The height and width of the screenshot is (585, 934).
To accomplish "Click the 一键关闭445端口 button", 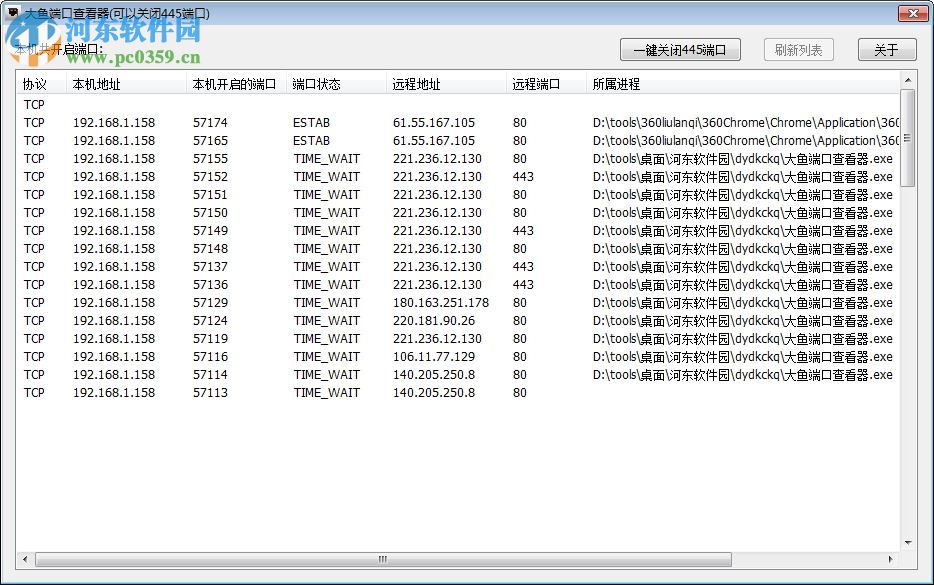I will click(679, 49).
